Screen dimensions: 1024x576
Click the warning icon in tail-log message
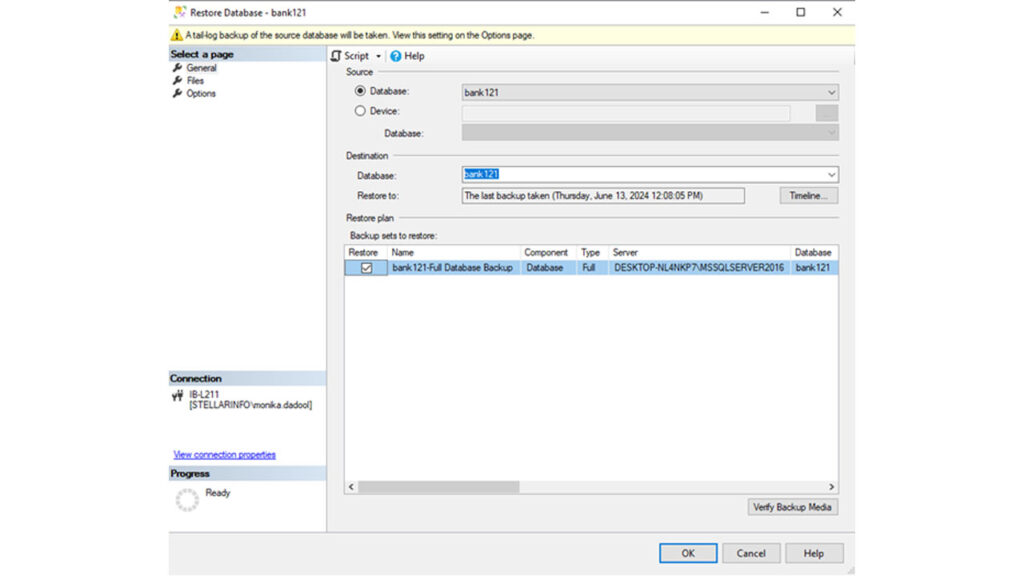point(176,35)
